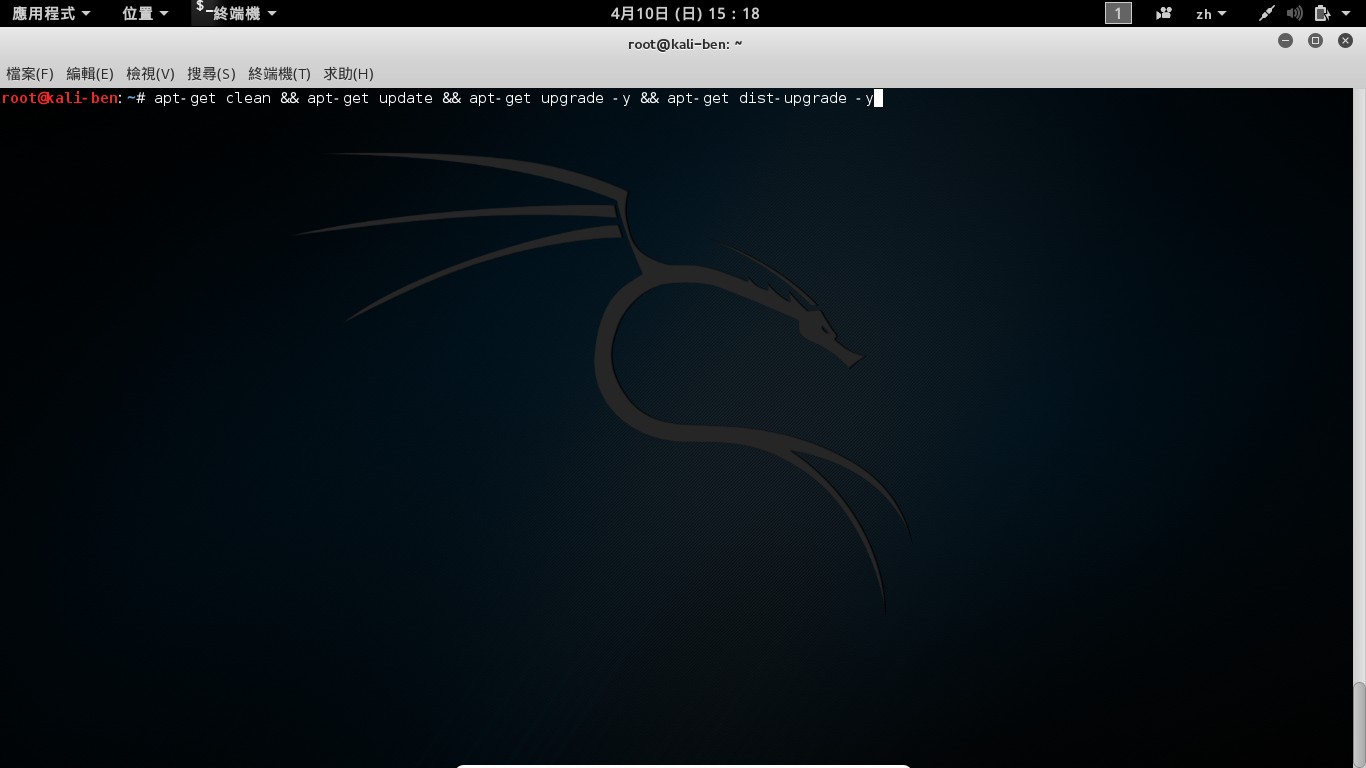Minimize the root@kali-ben terminal window
The height and width of the screenshot is (768, 1366).
pyautogui.click(x=1285, y=41)
